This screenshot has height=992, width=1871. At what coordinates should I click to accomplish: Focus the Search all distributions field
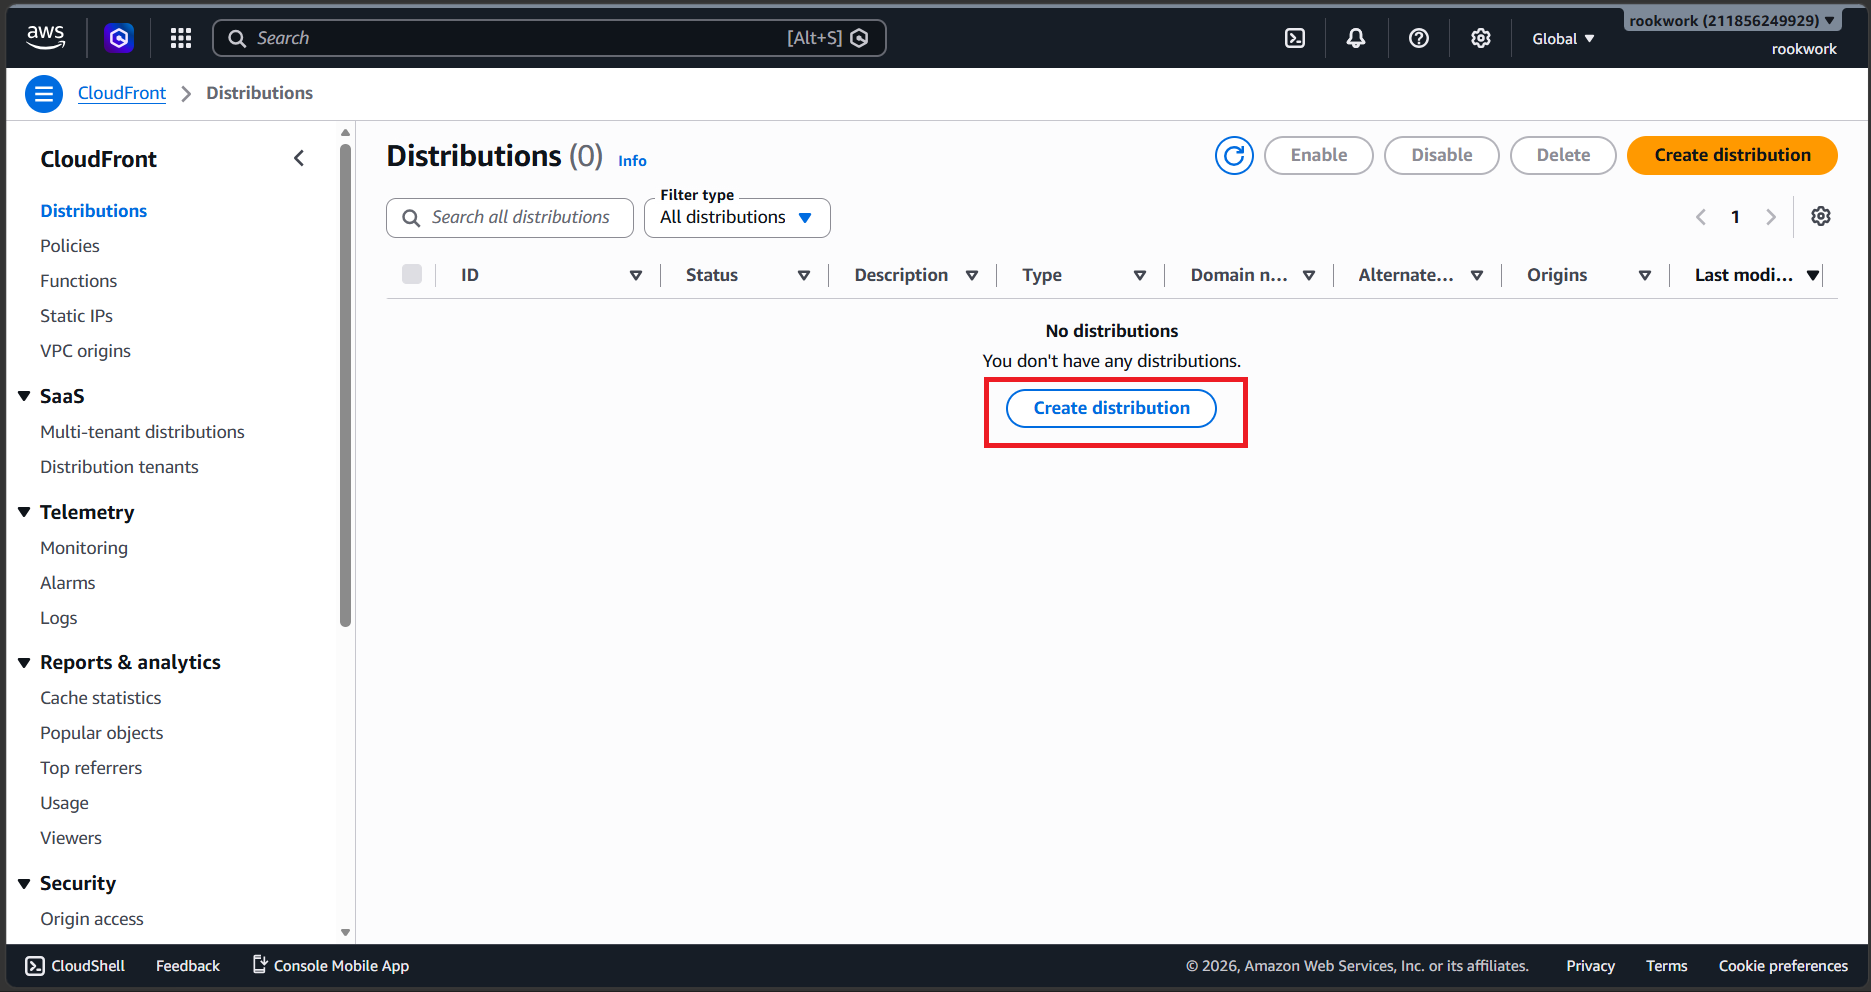510,218
